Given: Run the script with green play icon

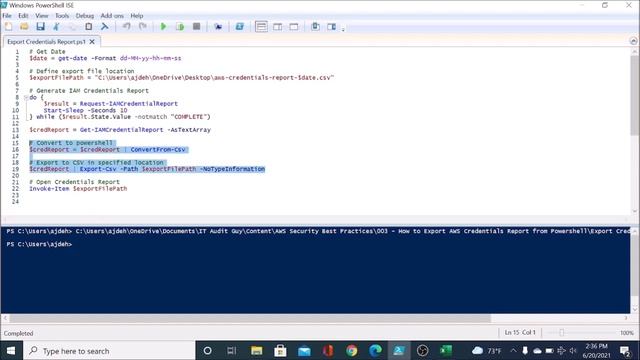Looking at the screenshot, I should click(x=163, y=27).
